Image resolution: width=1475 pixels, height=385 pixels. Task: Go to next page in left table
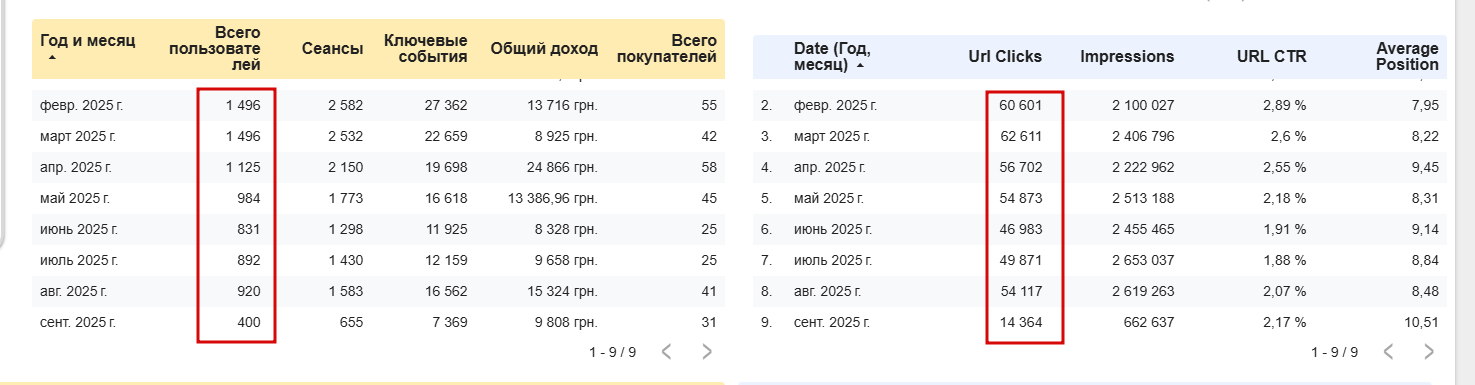(x=707, y=351)
